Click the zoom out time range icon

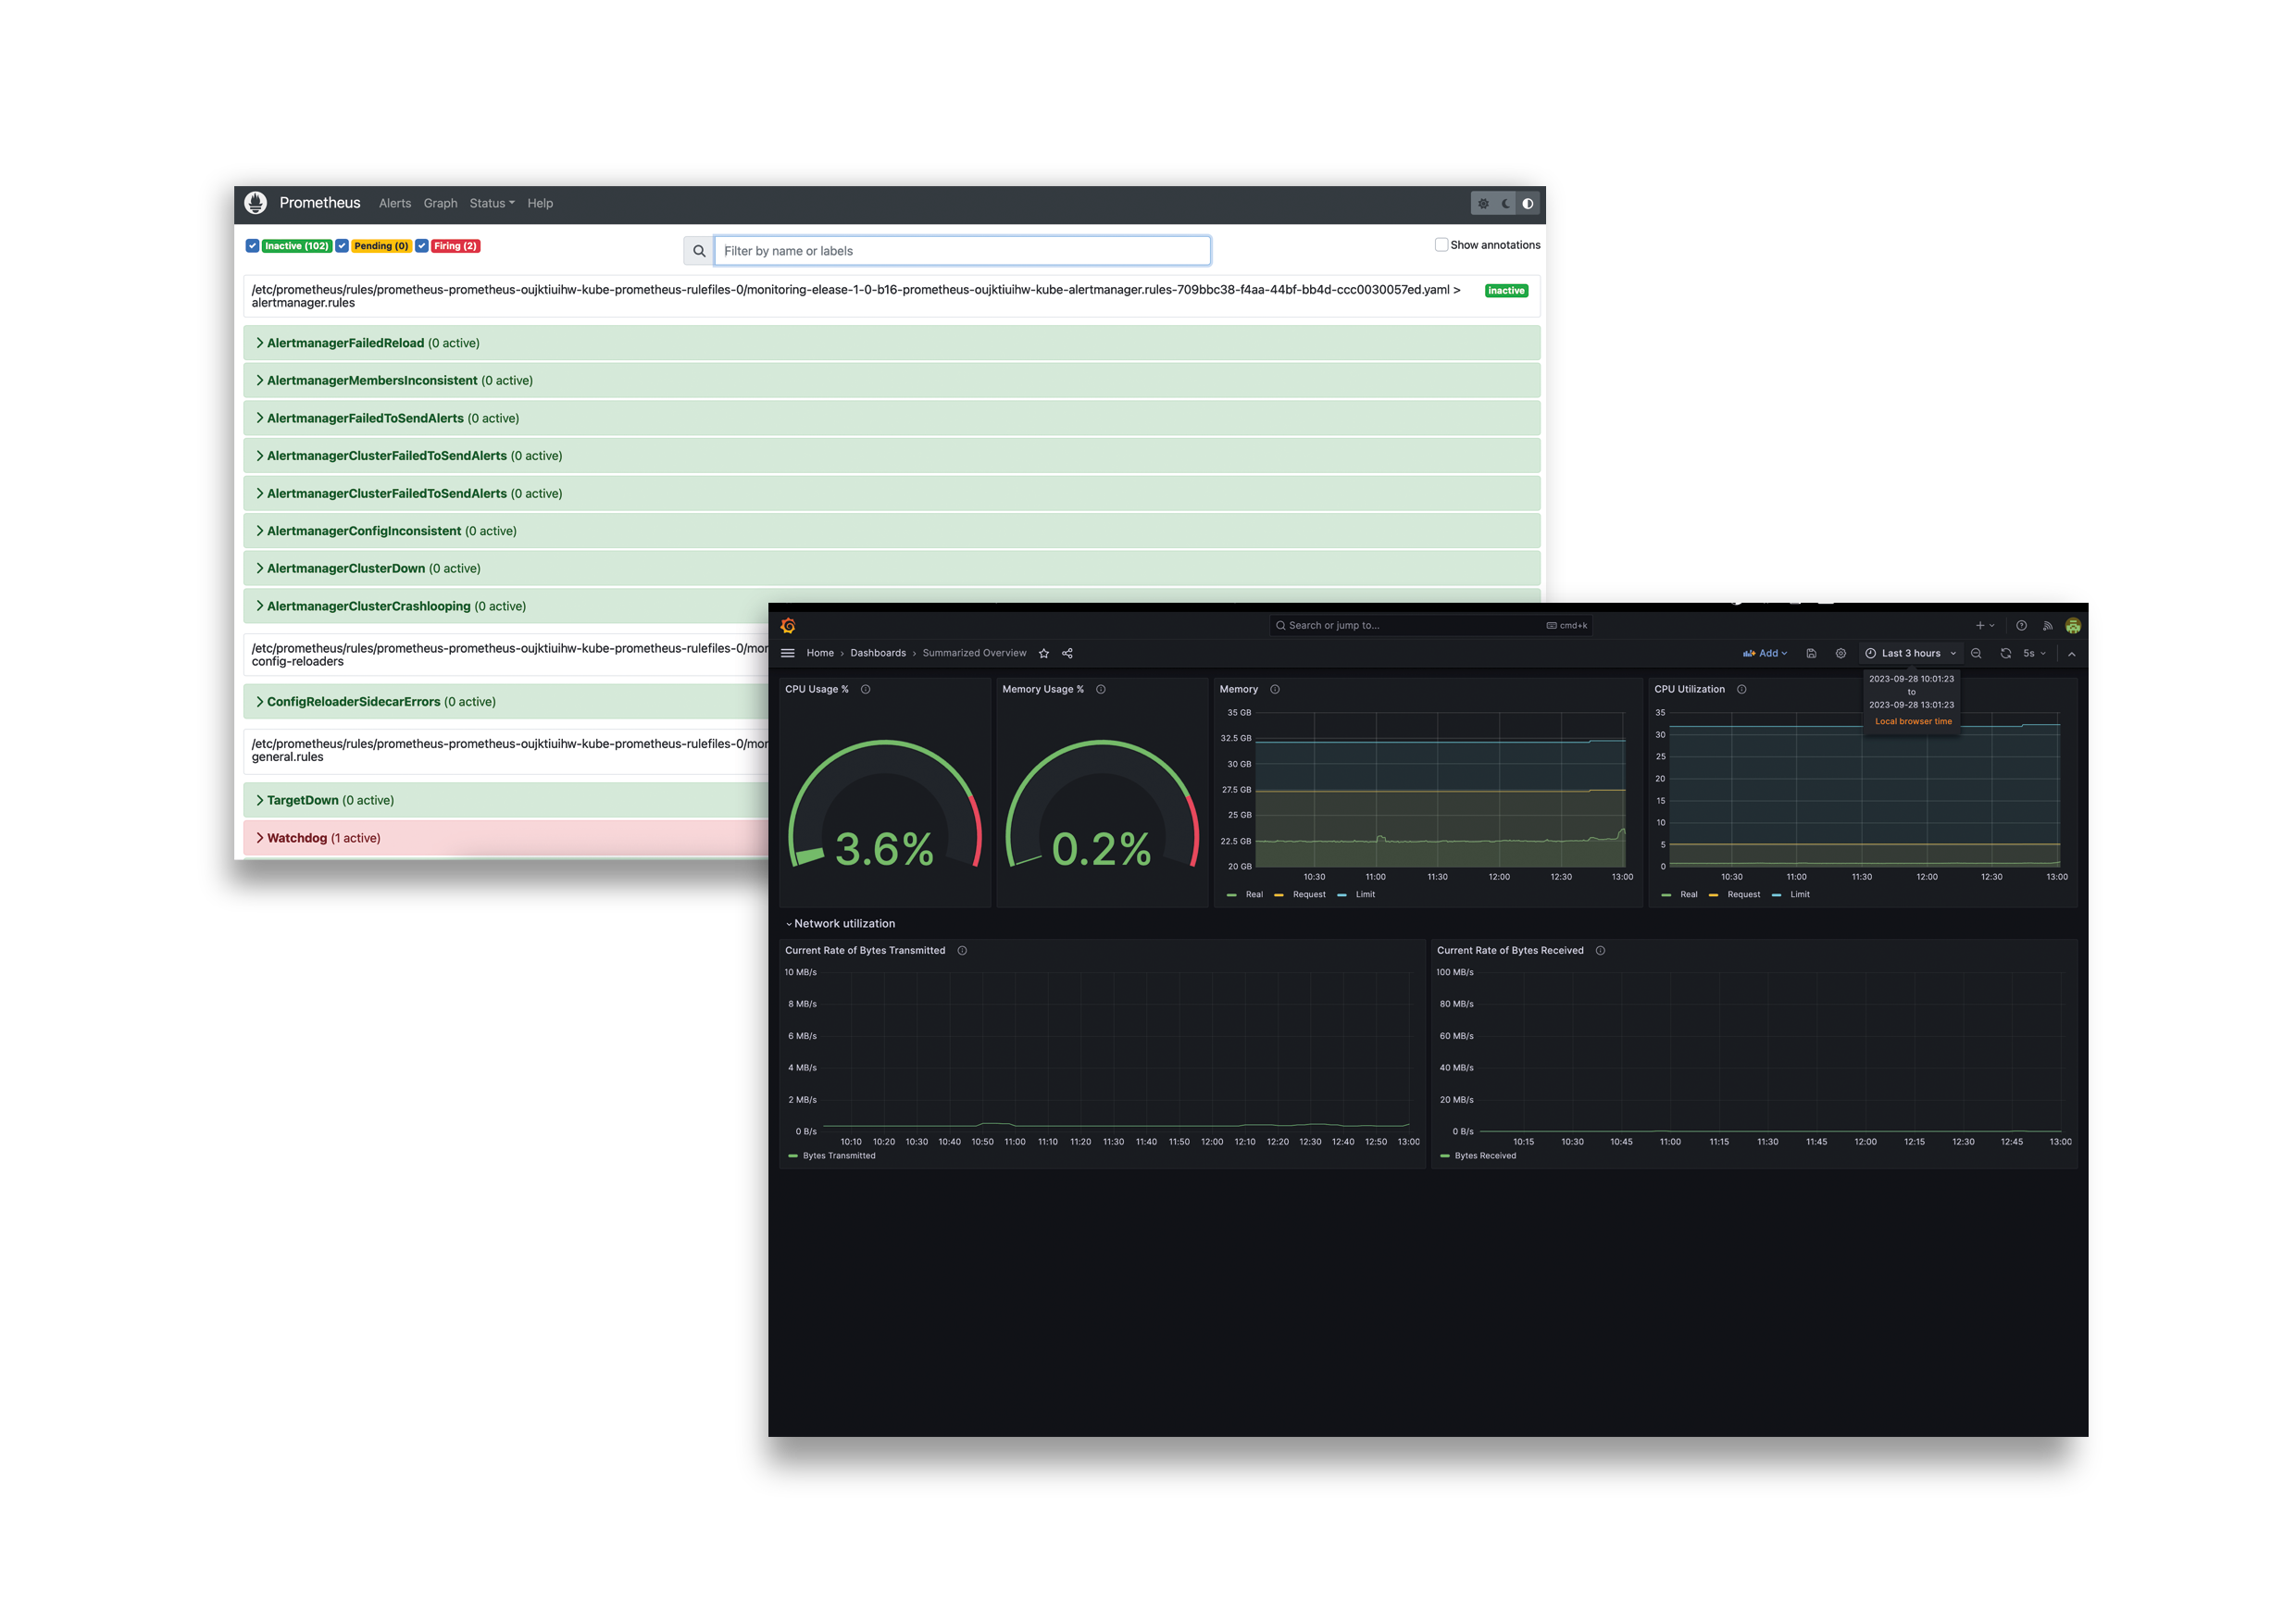(x=1977, y=653)
